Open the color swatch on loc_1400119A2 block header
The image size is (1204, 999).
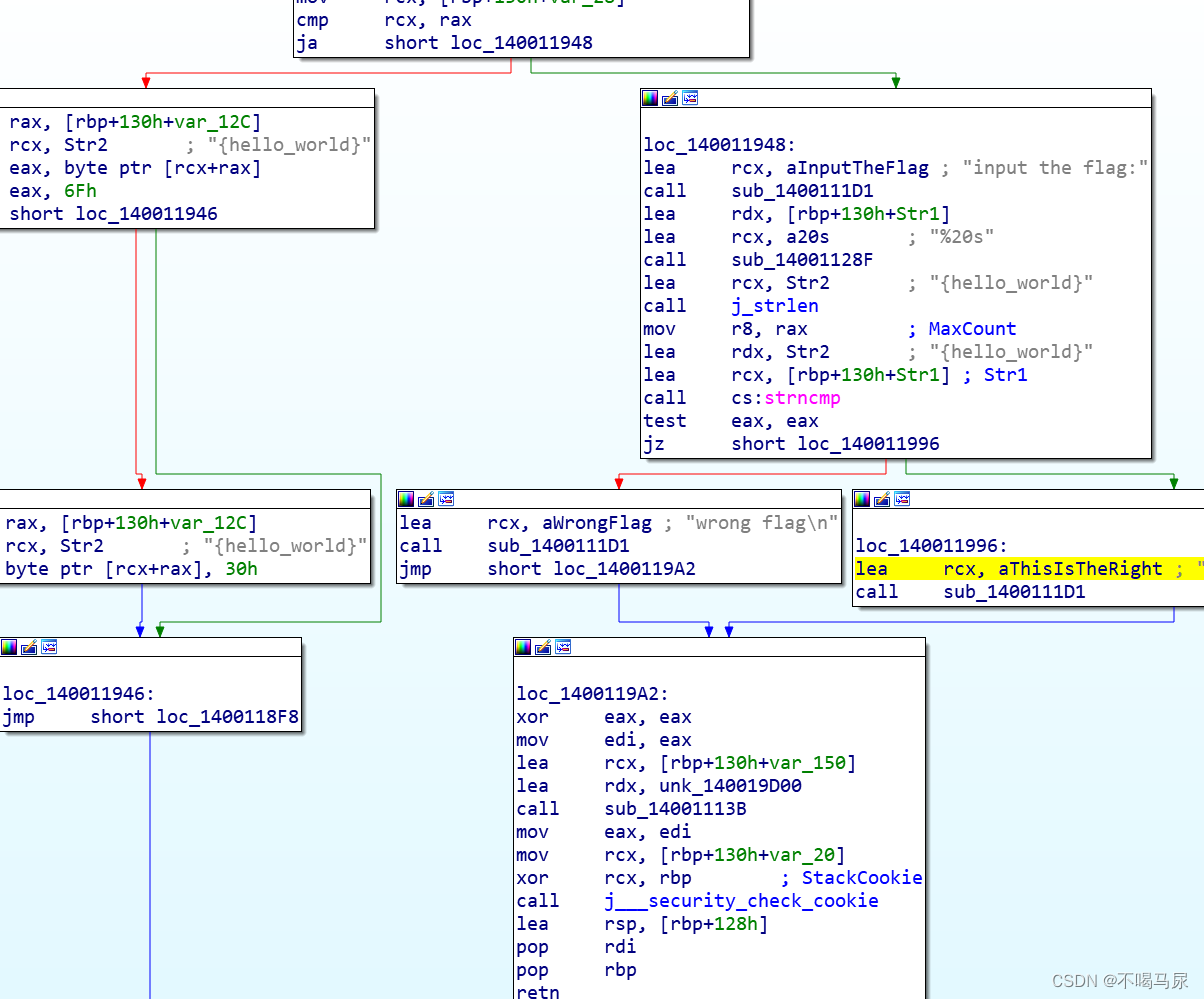point(521,646)
